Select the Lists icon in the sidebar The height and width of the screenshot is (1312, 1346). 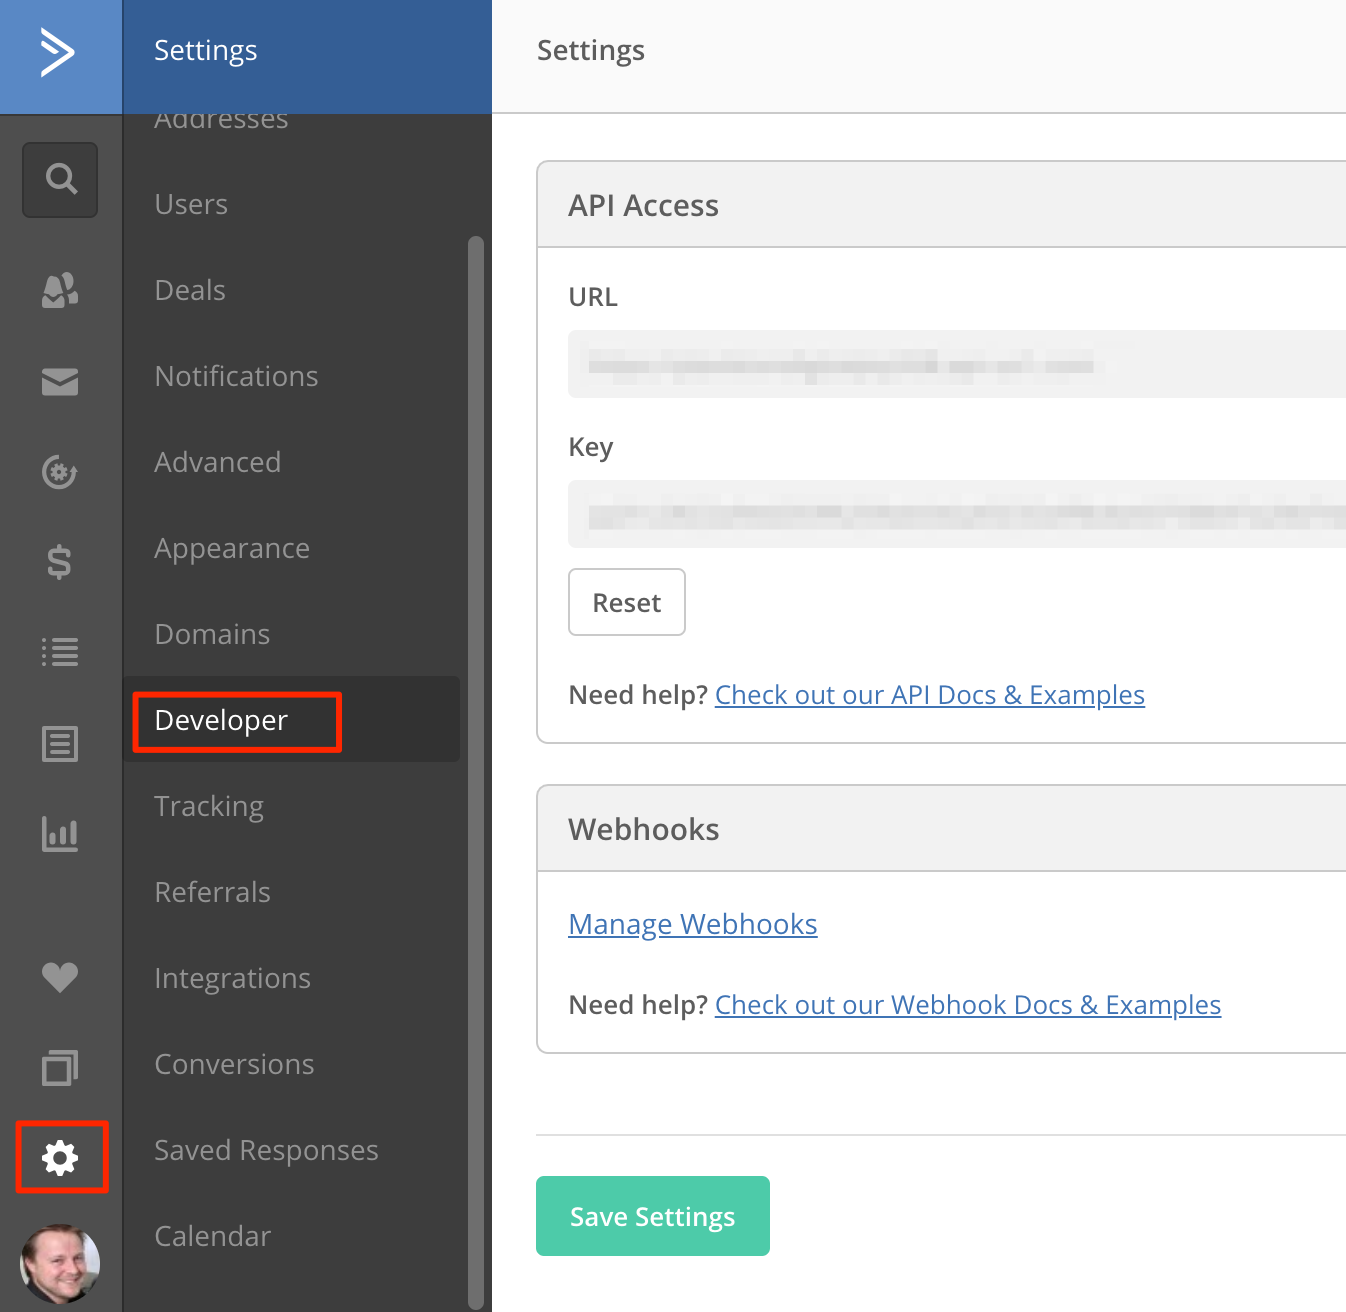click(60, 652)
